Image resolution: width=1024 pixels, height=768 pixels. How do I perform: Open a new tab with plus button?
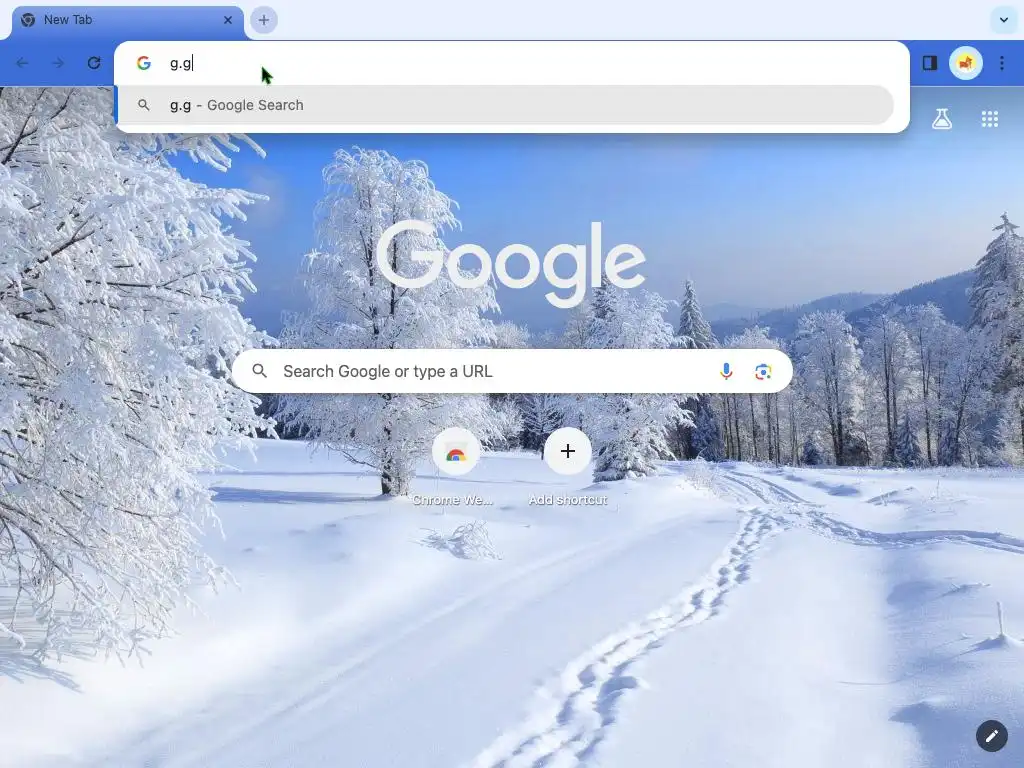264,20
